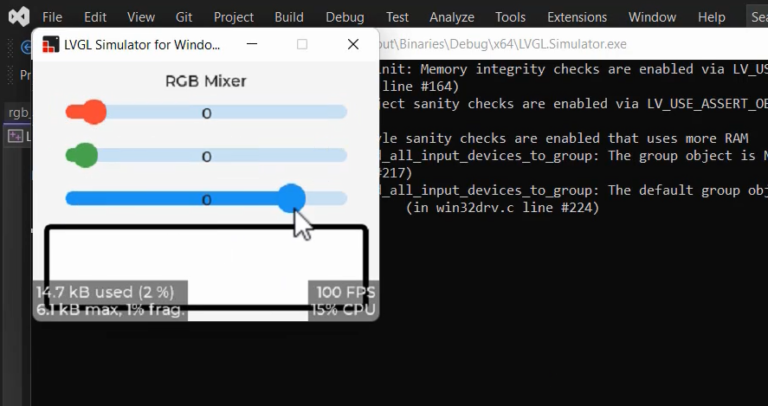Click the black-bordered color preview rectangle
Screen dimensions: 768x406
(x=206, y=267)
